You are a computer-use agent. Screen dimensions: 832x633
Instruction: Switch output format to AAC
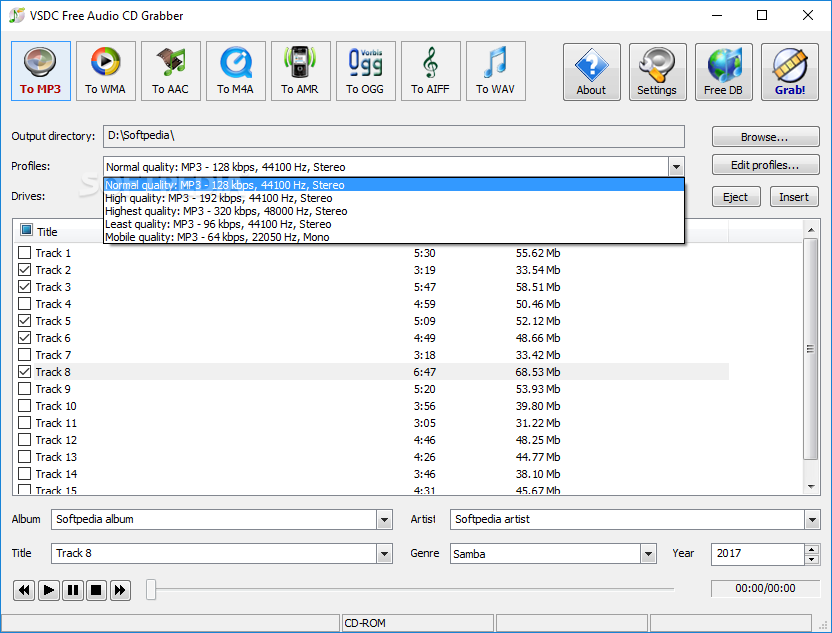click(x=170, y=71)
